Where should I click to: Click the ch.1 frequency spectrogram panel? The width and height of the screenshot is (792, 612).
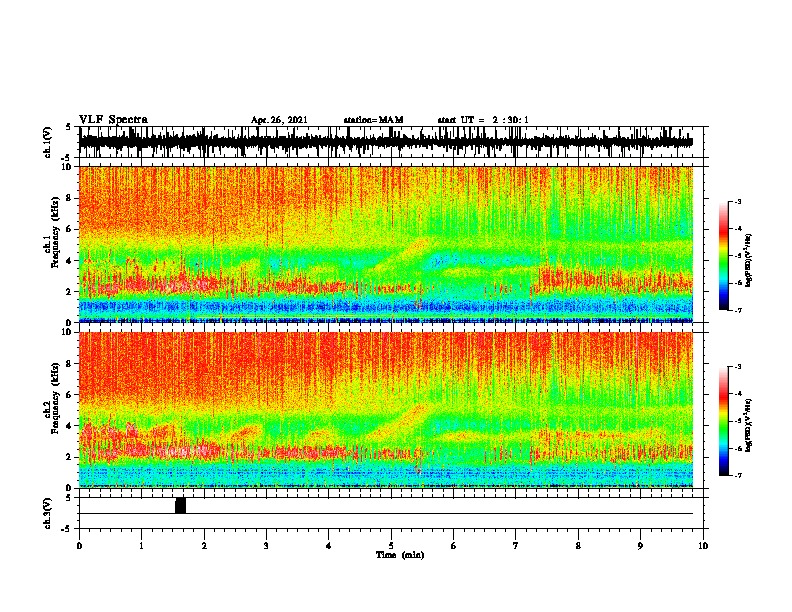point(386,244)
